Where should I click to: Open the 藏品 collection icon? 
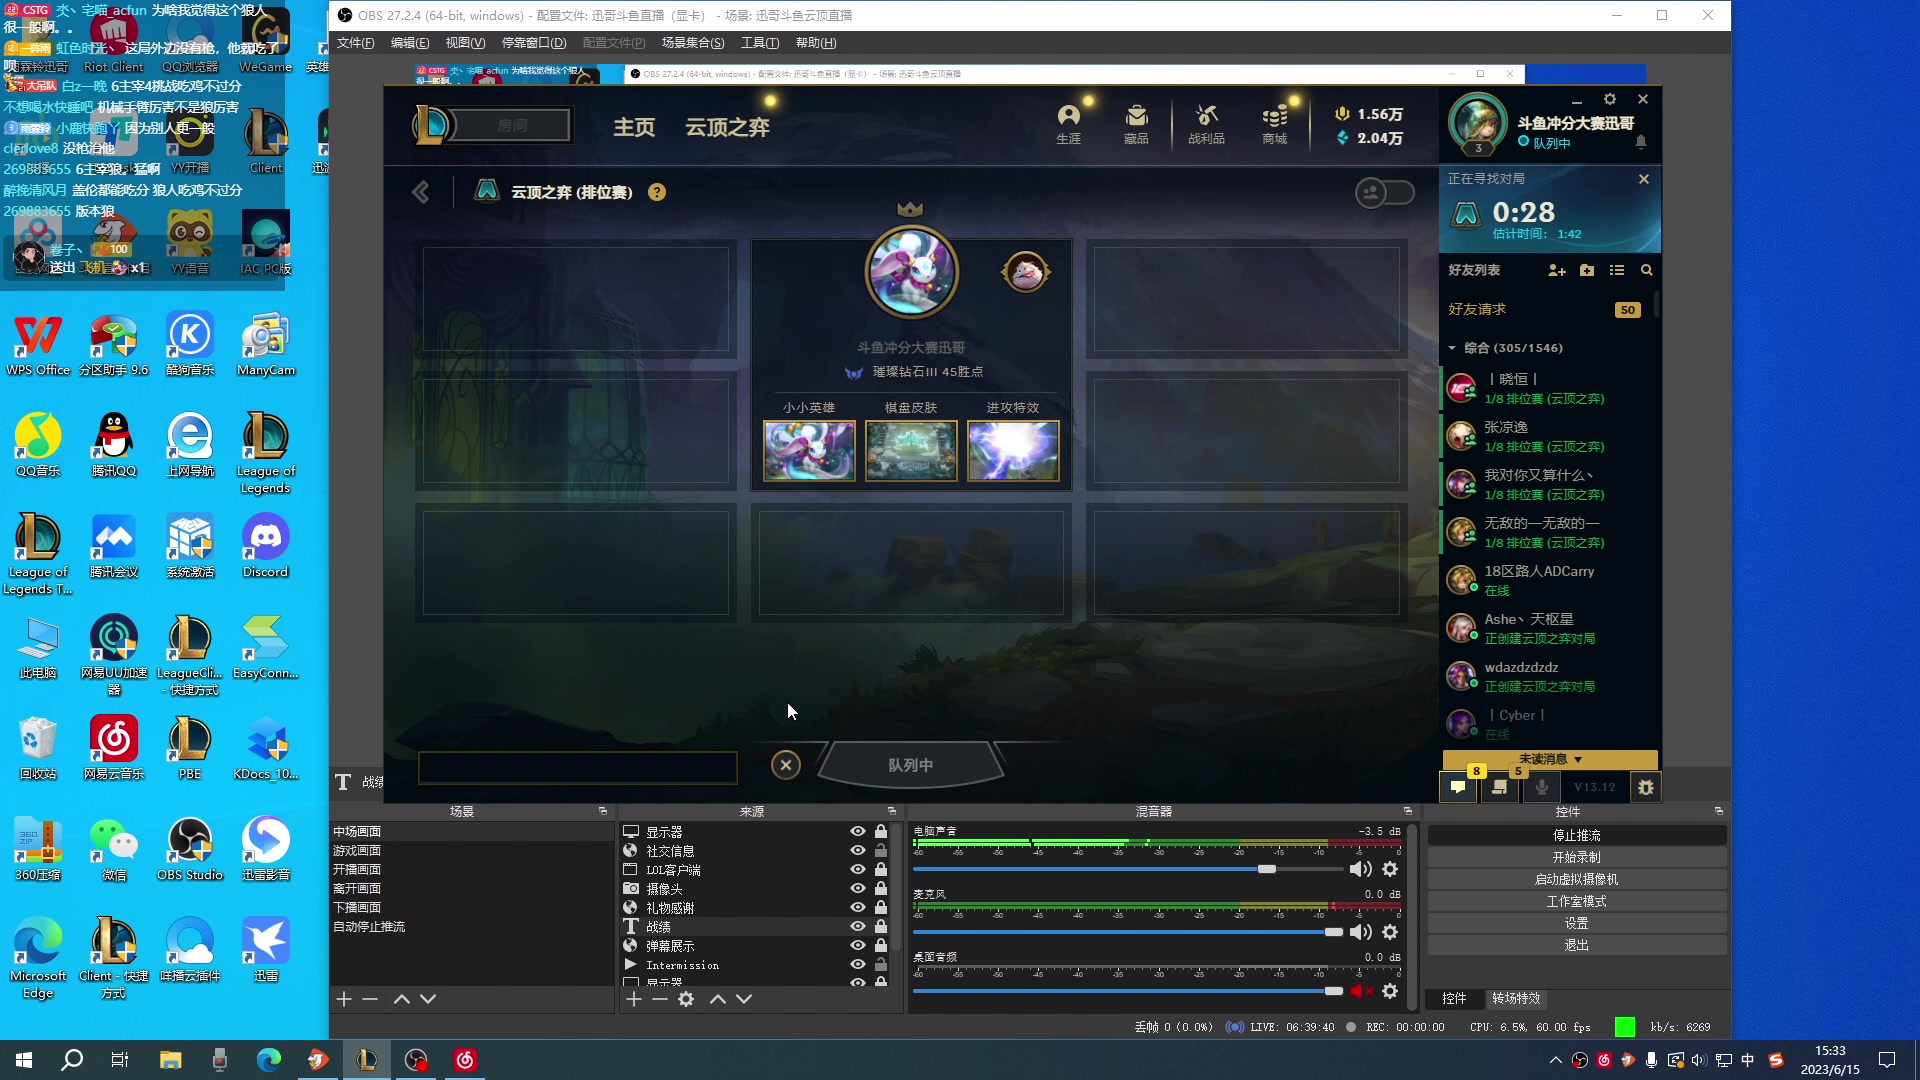tap(1136, 124)
